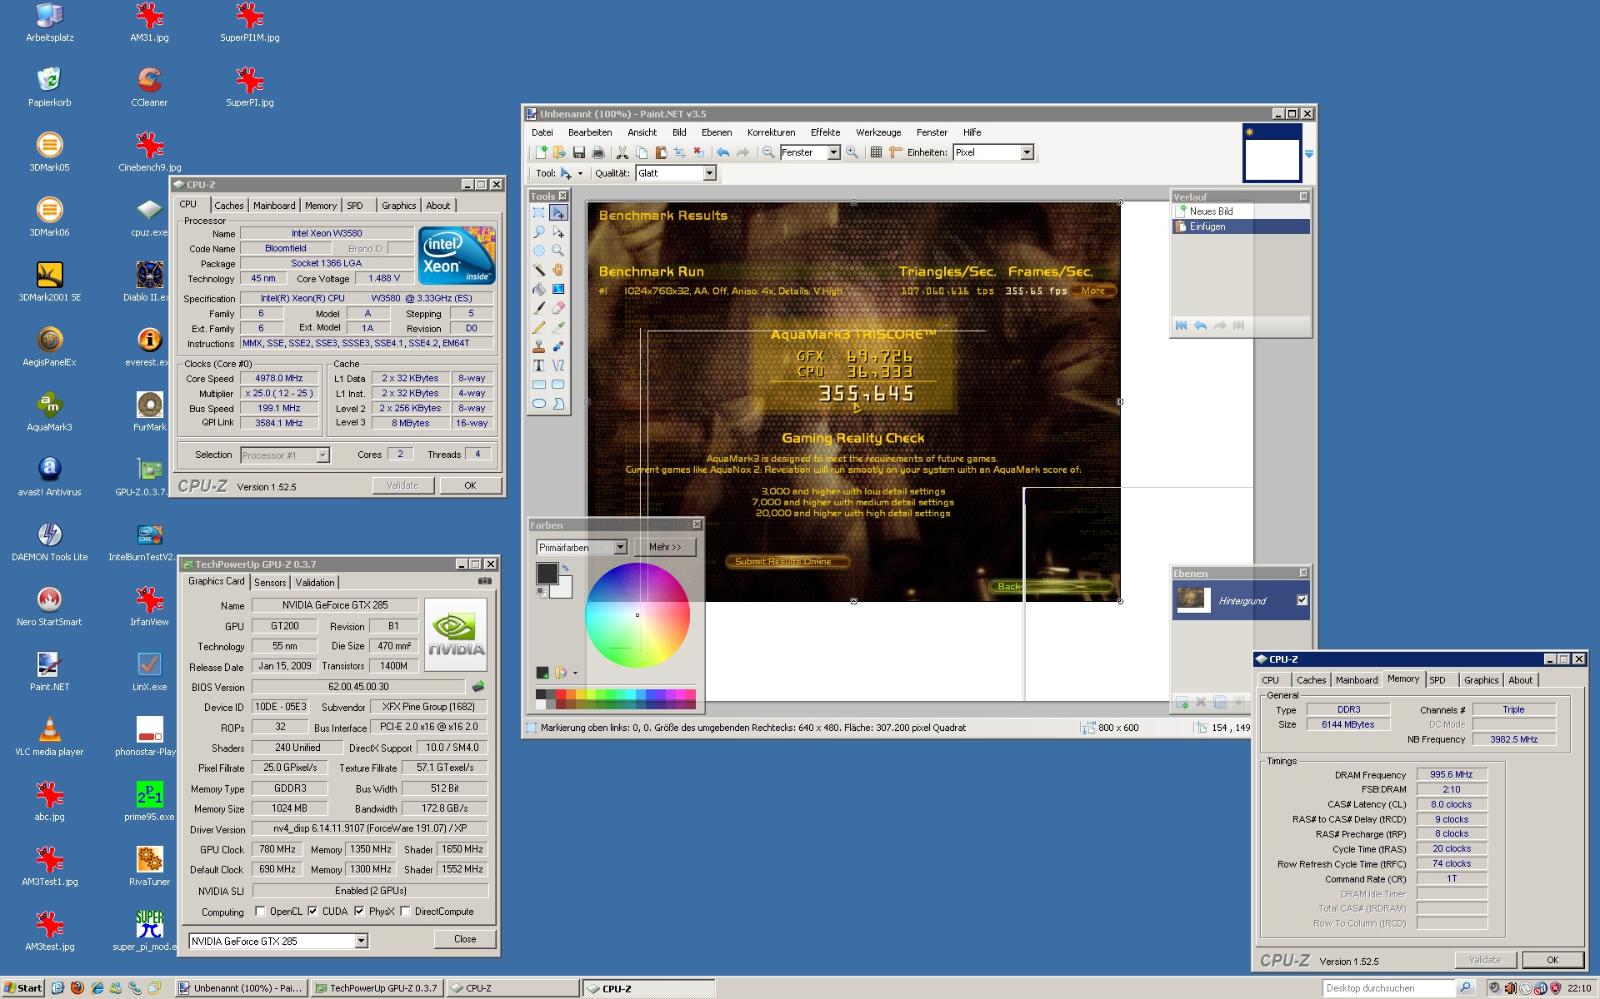1600x999 pixels.
Task: Click OK in the memory CPU-Z window
Action: click(x=1552, y=959)
